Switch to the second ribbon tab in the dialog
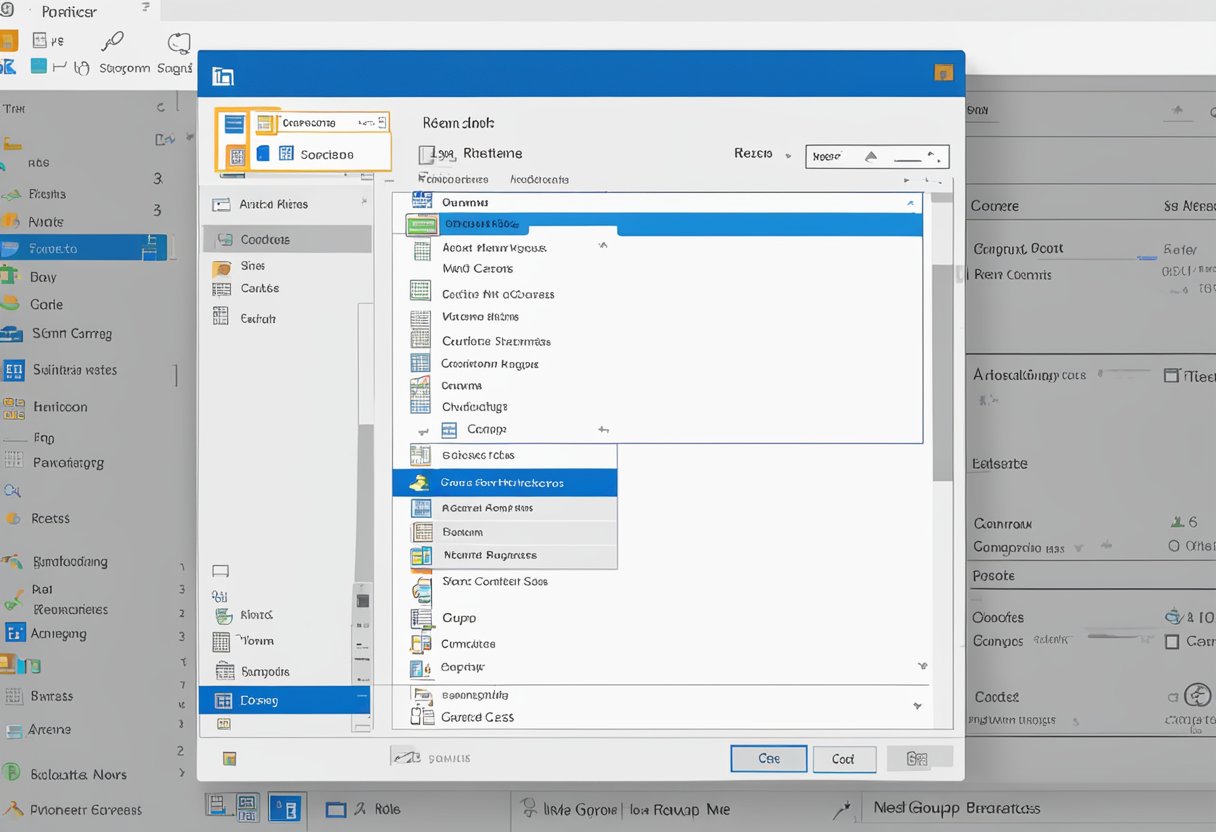Image resolution: width=1216 pixels, height=832 pixels. tap(330, 154)
